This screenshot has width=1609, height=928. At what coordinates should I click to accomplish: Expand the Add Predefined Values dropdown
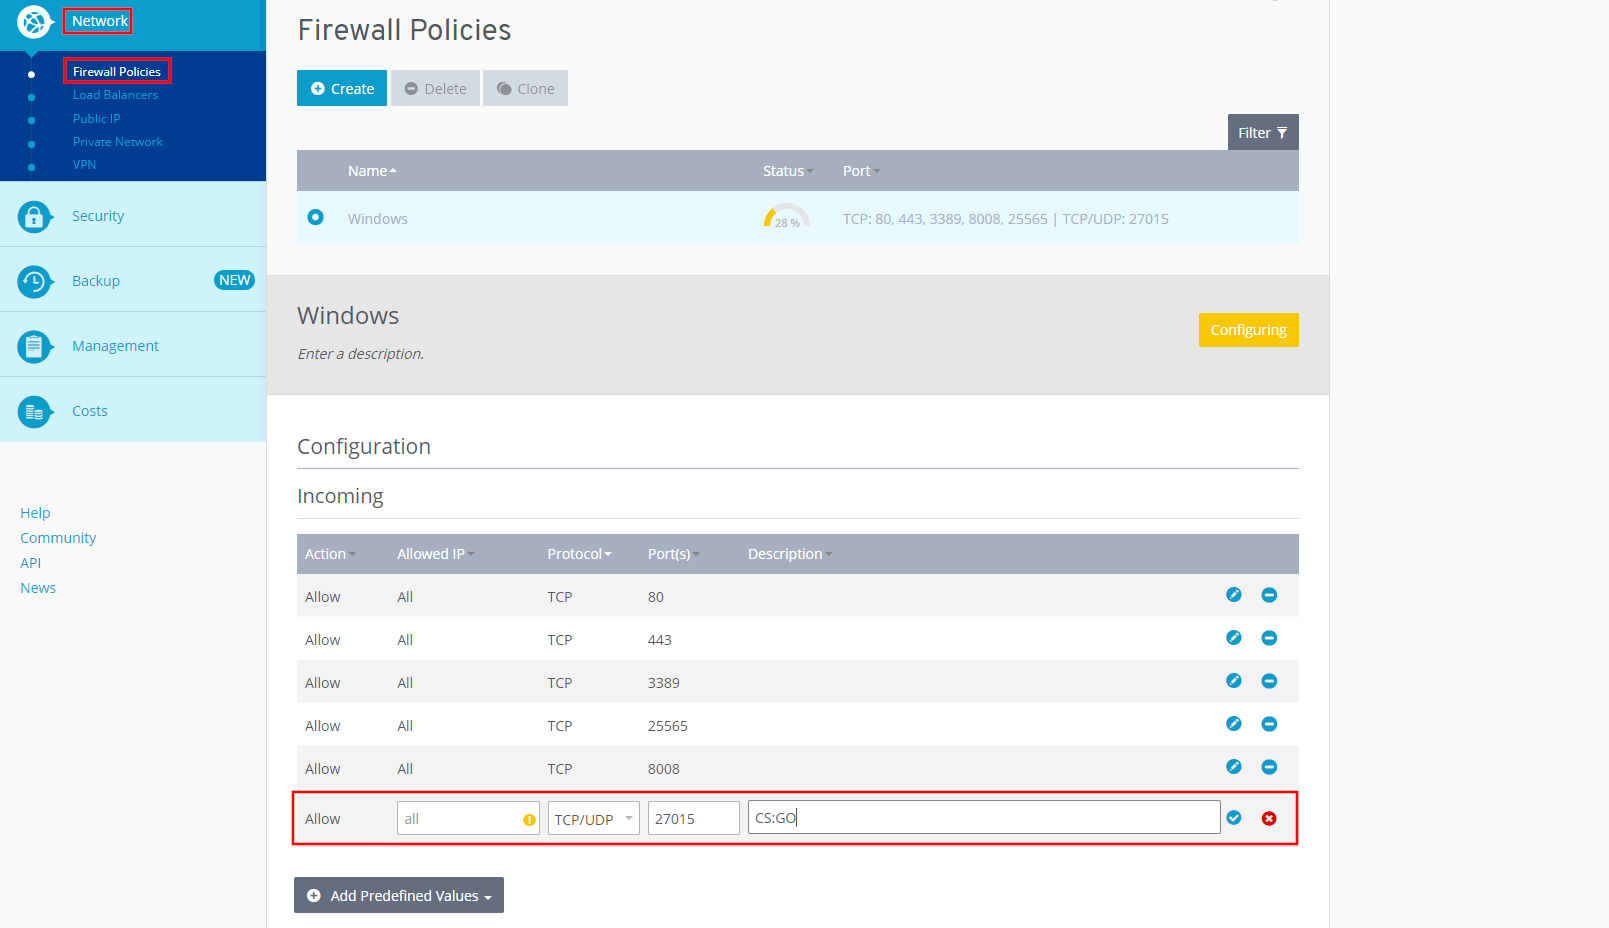(x=399, y=896)
